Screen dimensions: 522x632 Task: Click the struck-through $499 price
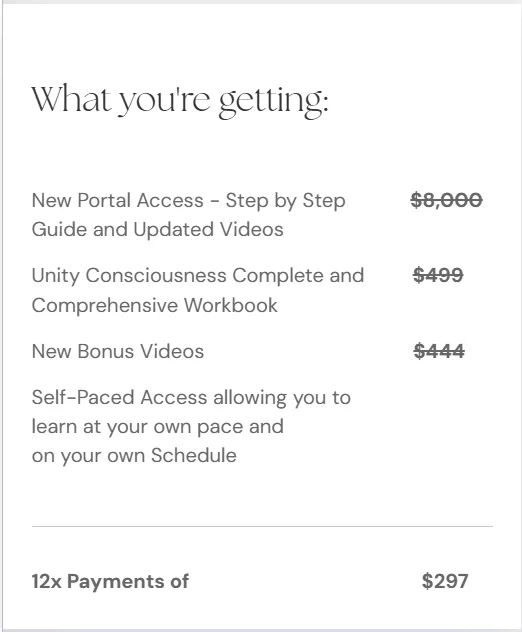click(438, 275)
